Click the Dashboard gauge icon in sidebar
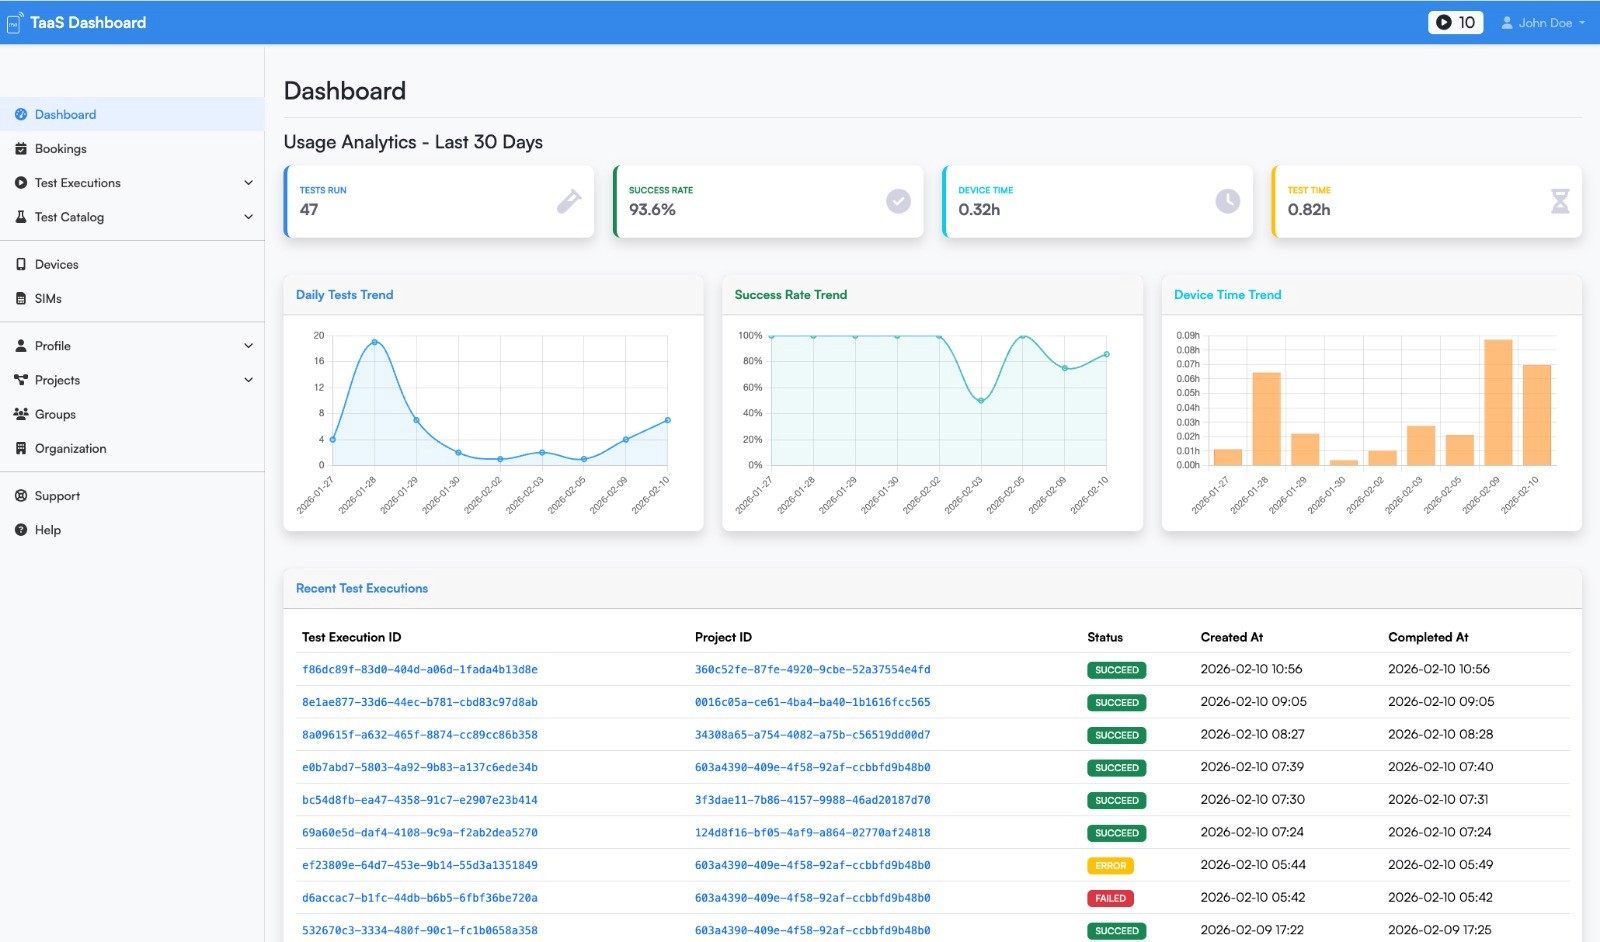 point(21,115)
